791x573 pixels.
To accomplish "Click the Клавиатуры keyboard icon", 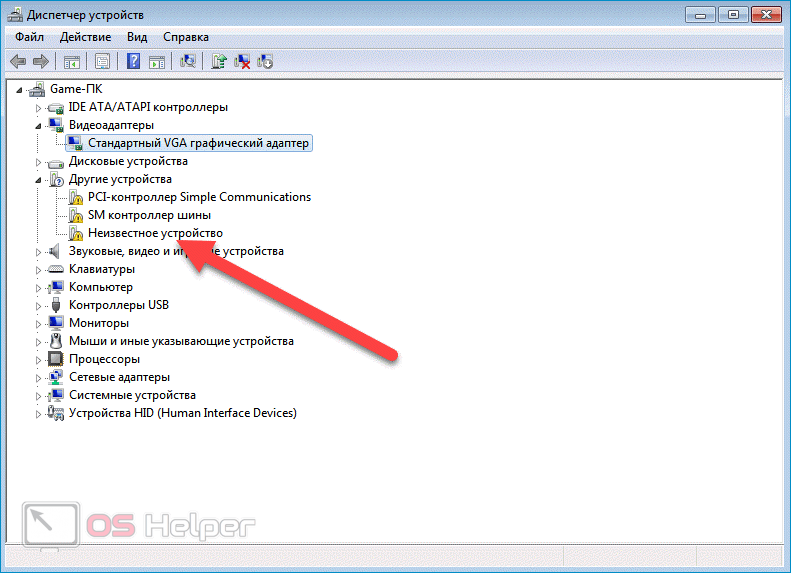I will tap(55, 269).
